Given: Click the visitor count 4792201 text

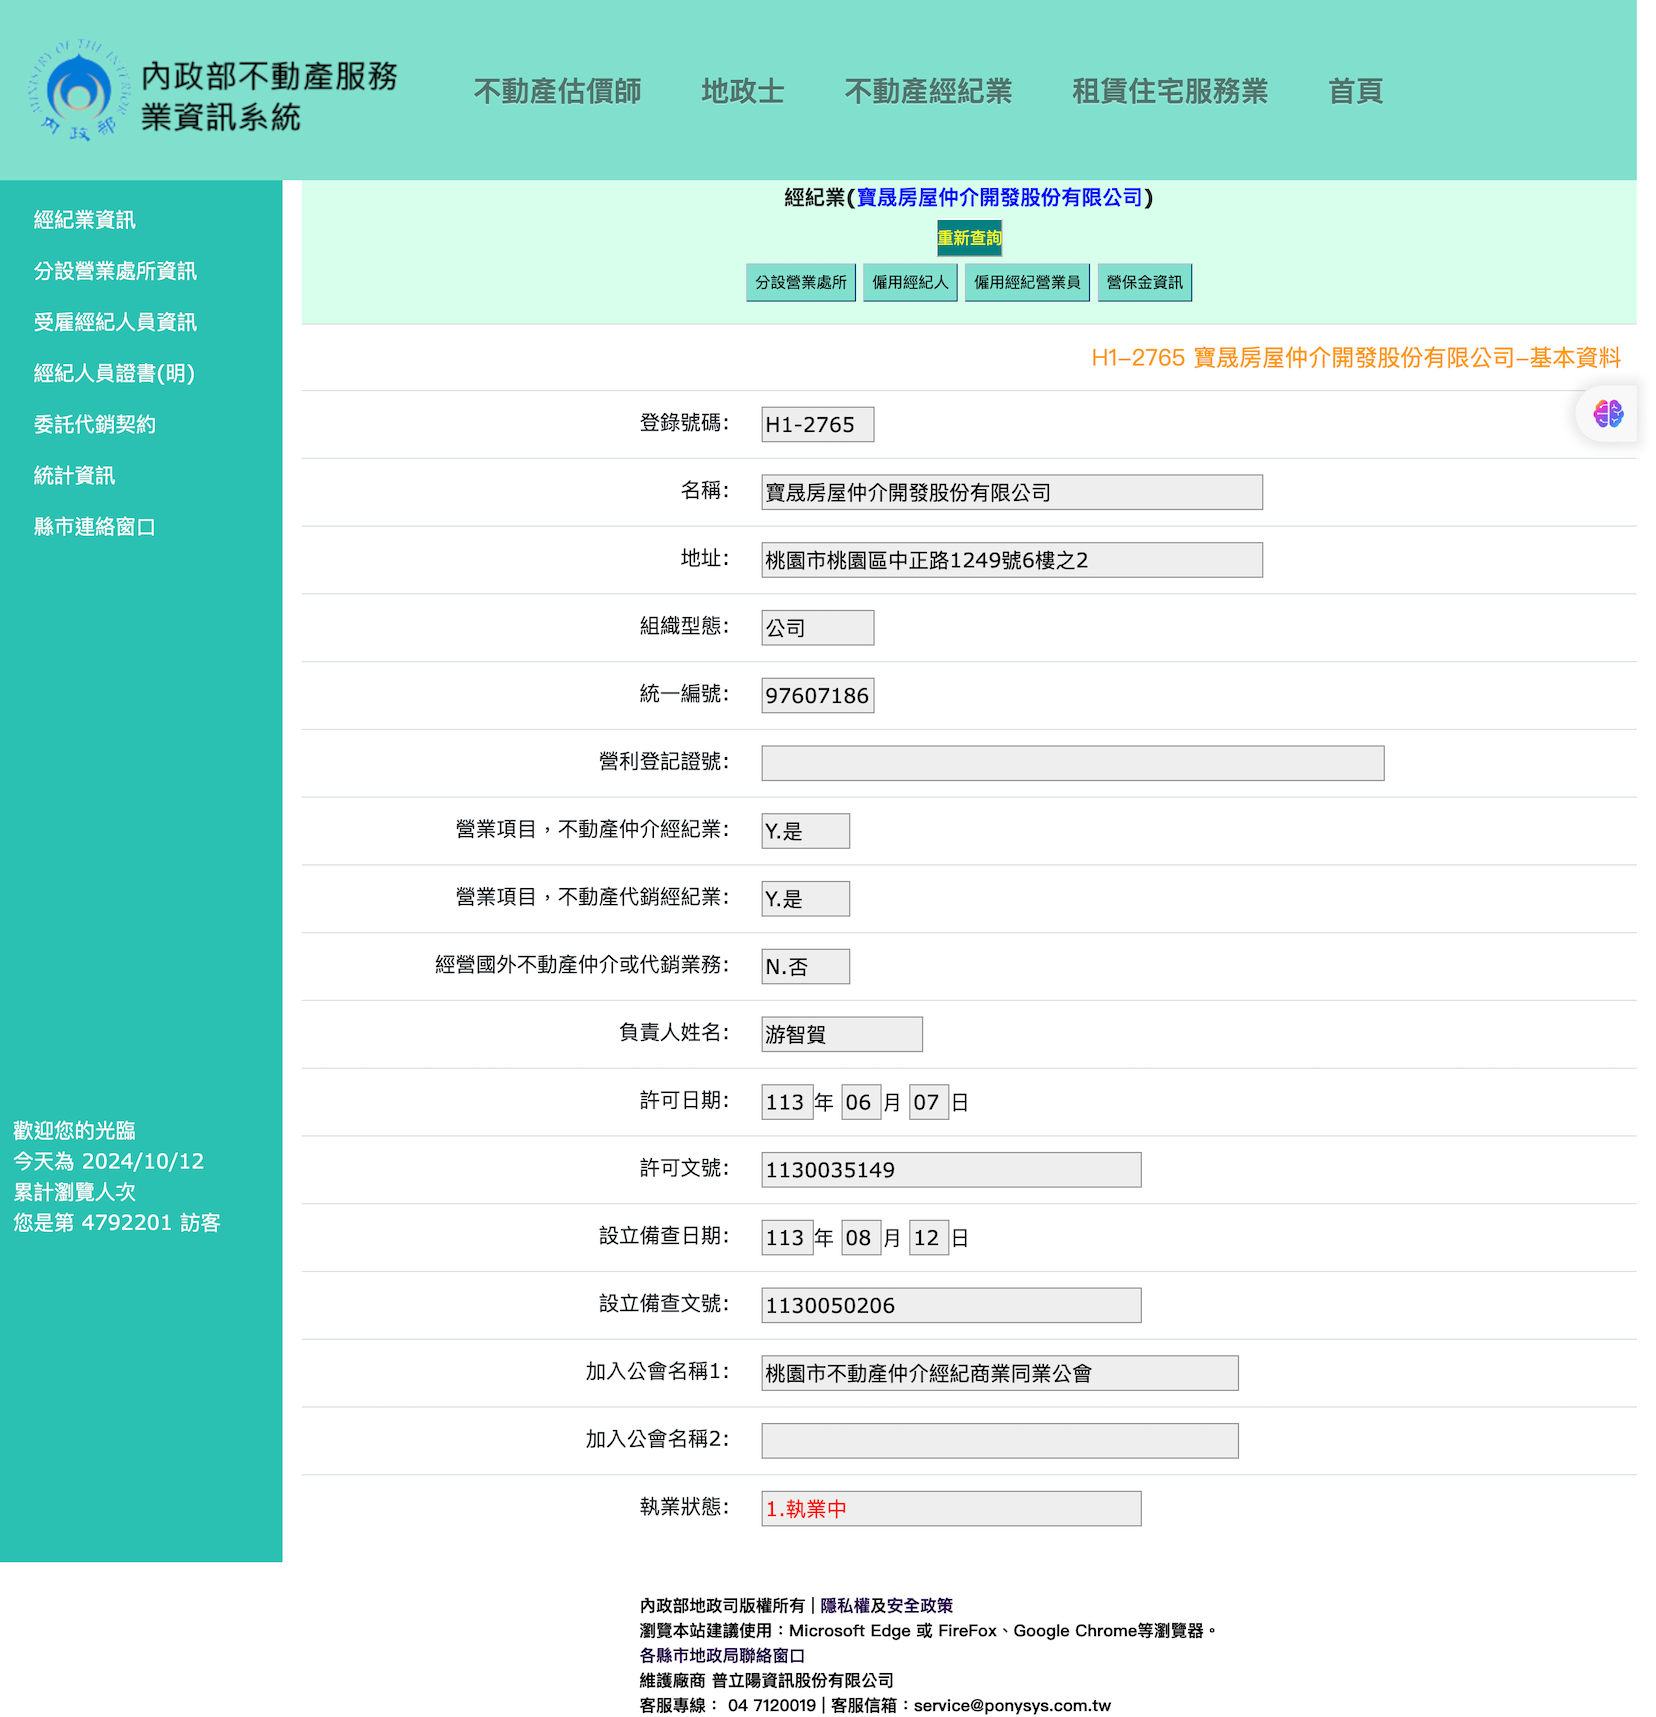Looking at the screenshot, I should click(x=127, y=1223).
